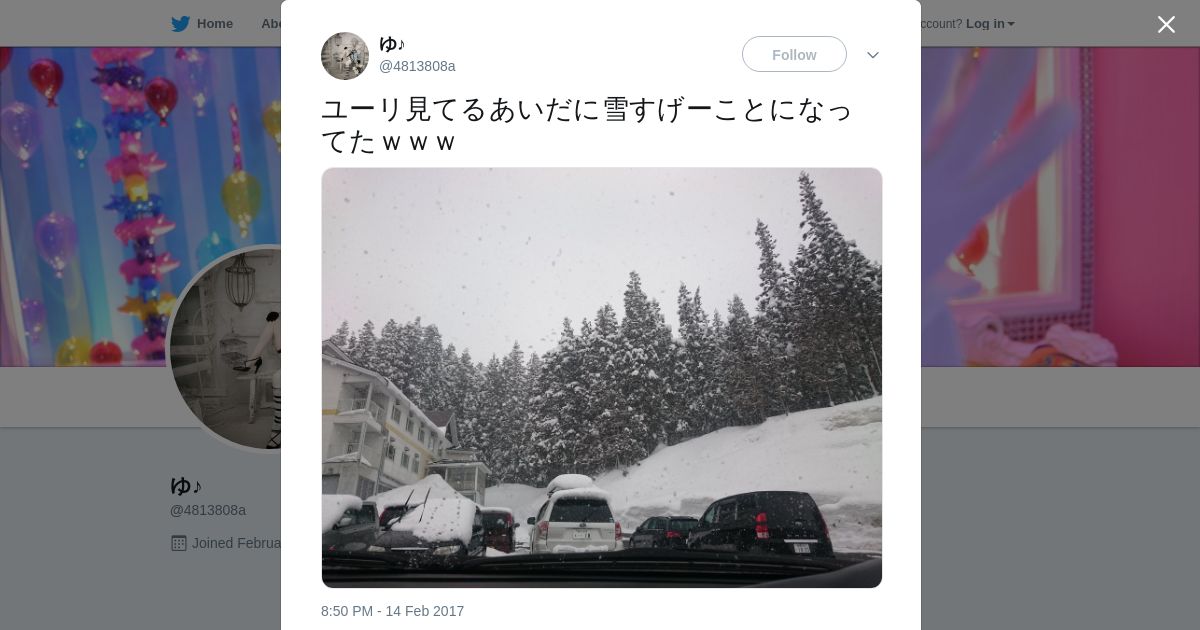Click the Japanese tweet text

586,125
